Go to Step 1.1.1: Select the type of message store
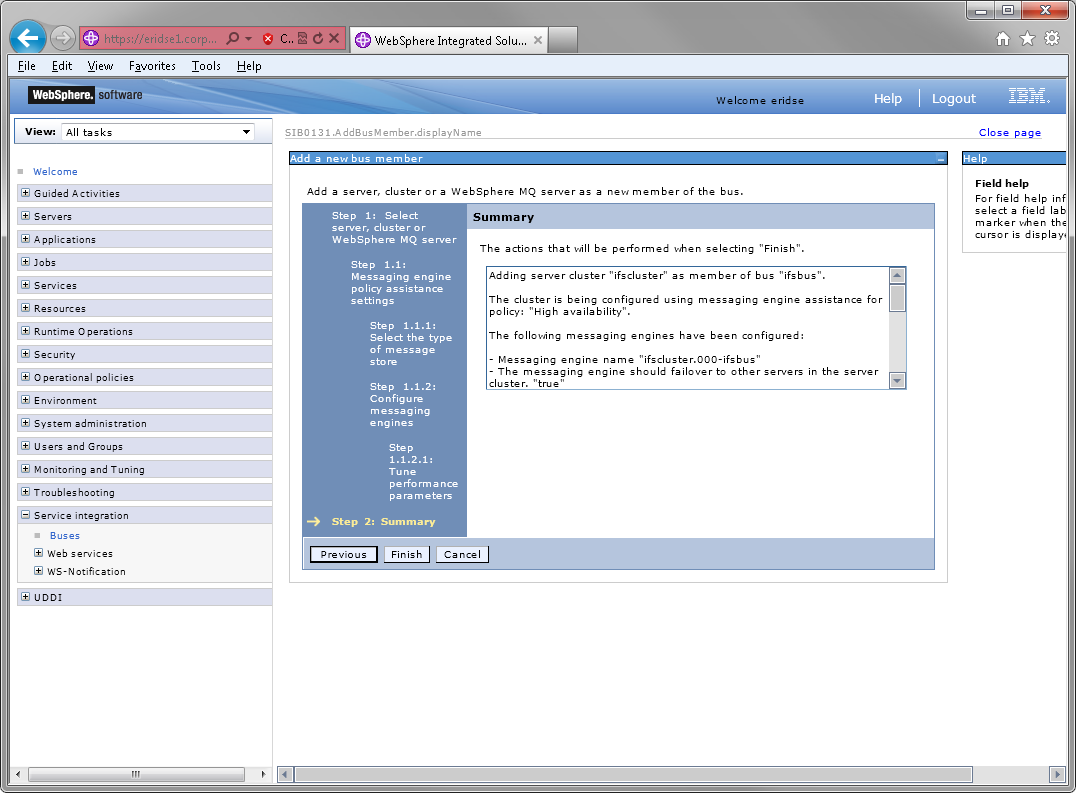 [410, 344]
